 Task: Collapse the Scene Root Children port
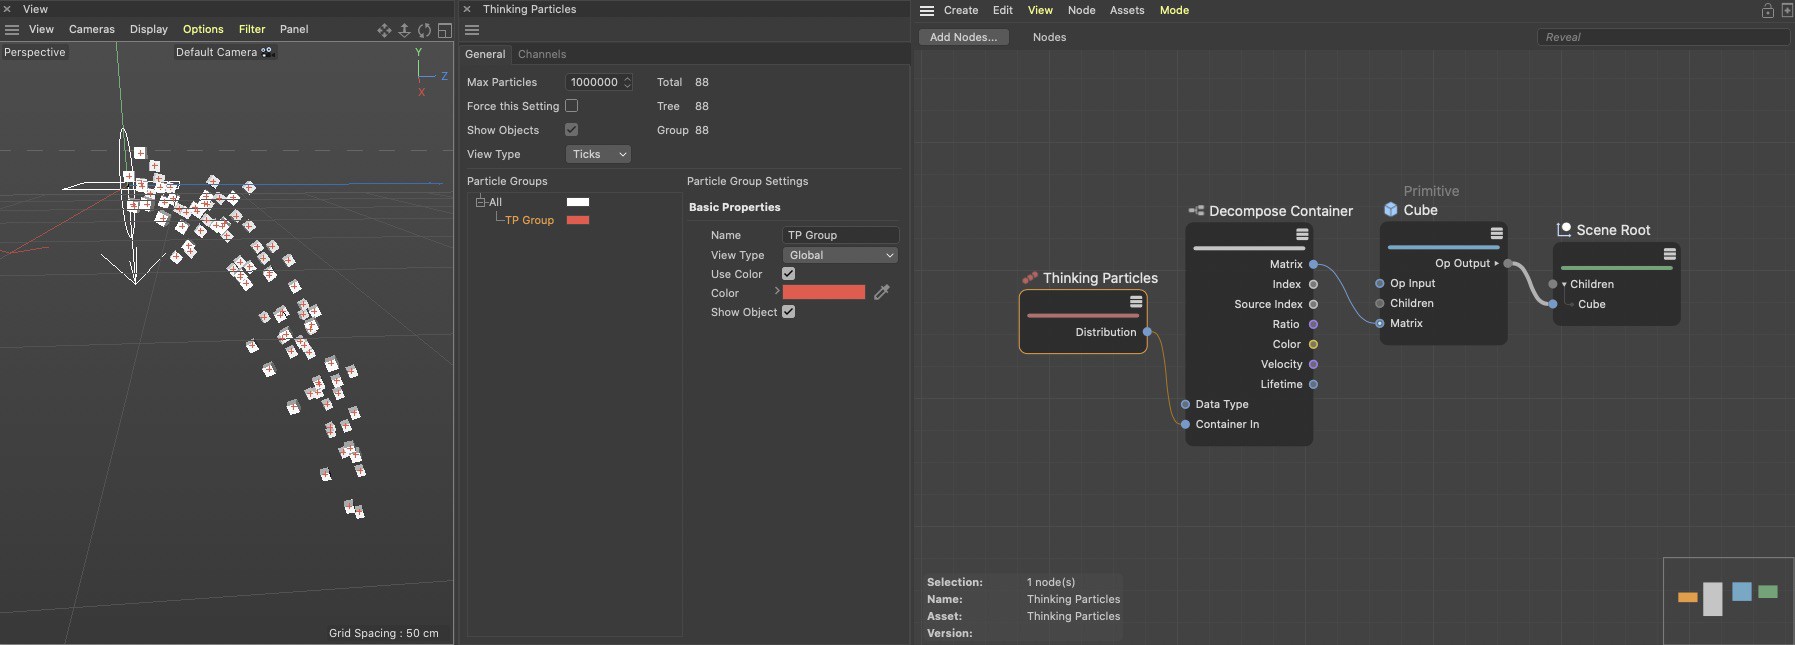(x=1564, y=284)
